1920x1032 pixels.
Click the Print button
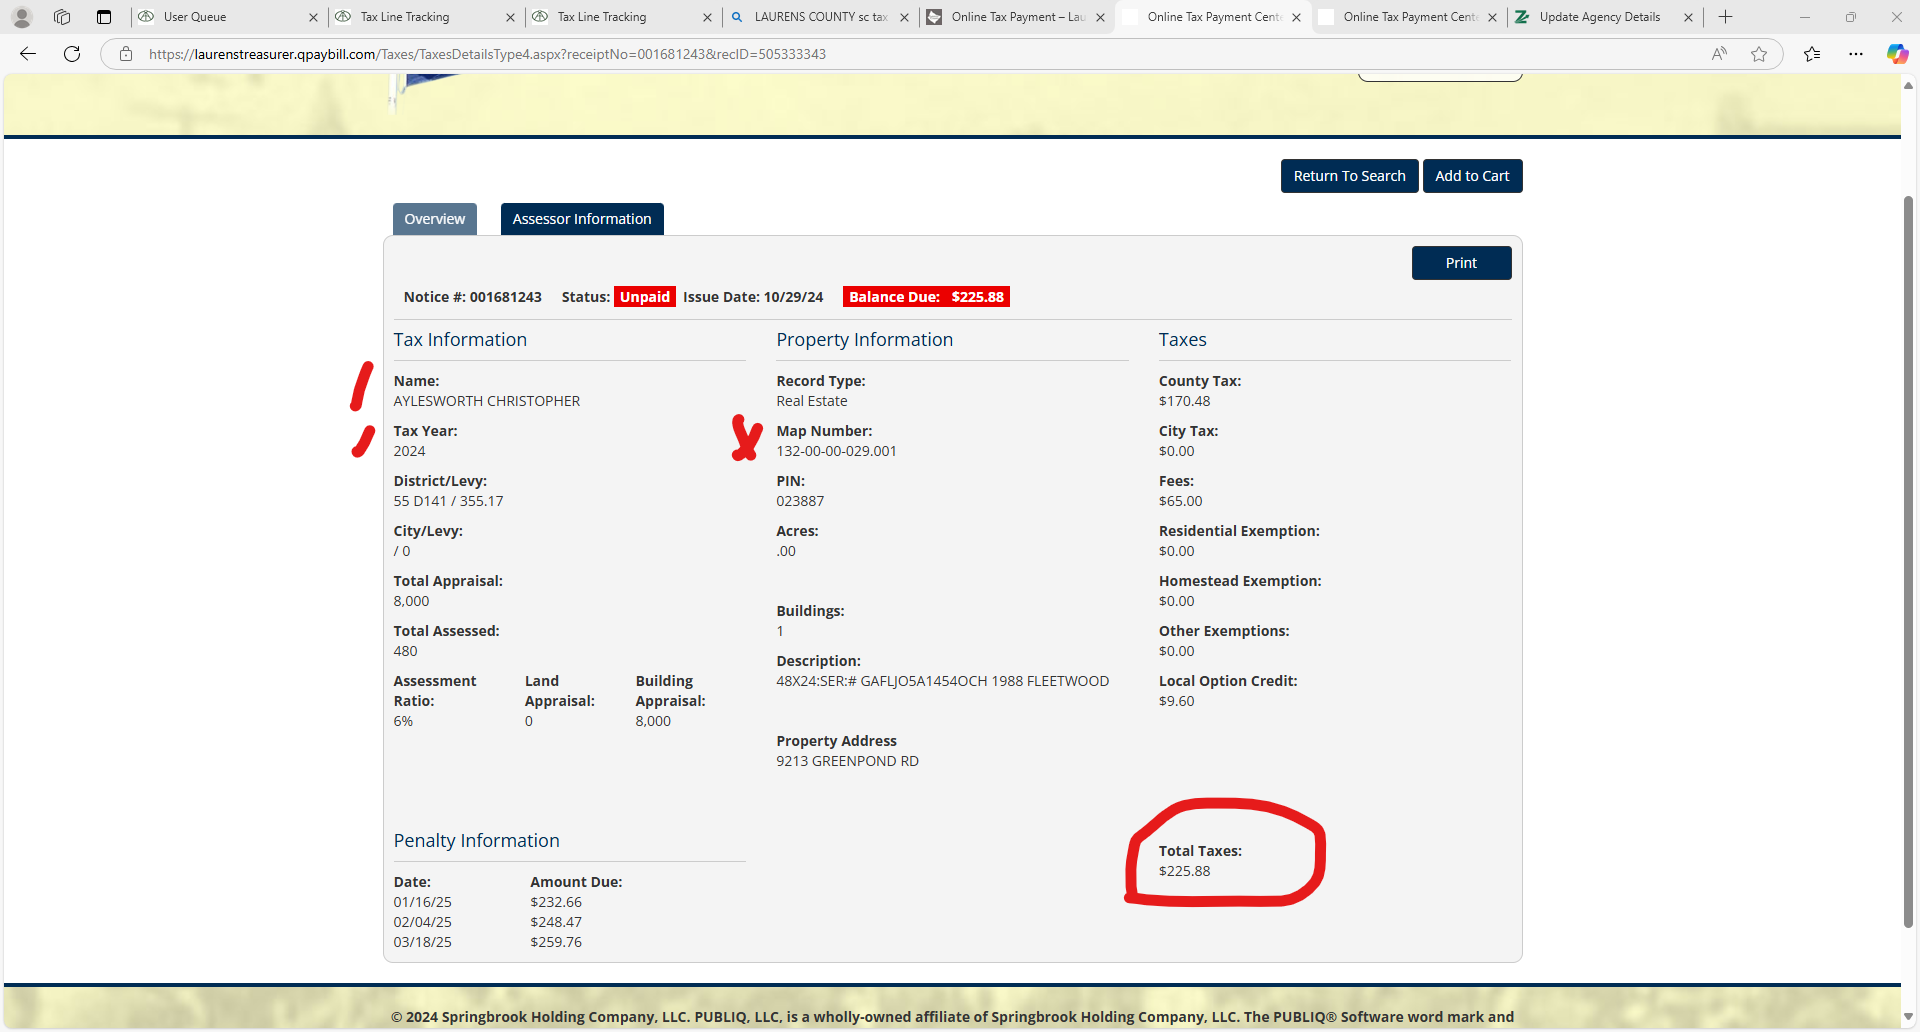[x=1460, y=263]
